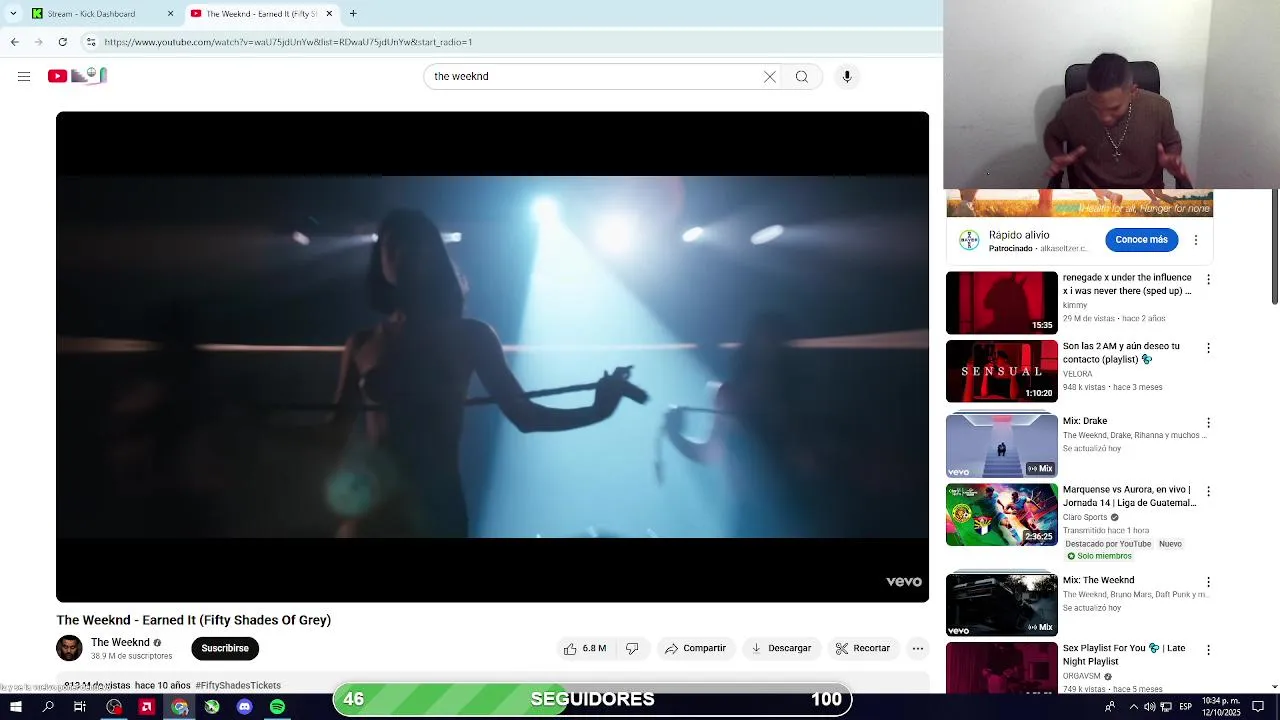Click the Conoce más ad button
Screen dimensions: 1280x720
coord(1141,240)
